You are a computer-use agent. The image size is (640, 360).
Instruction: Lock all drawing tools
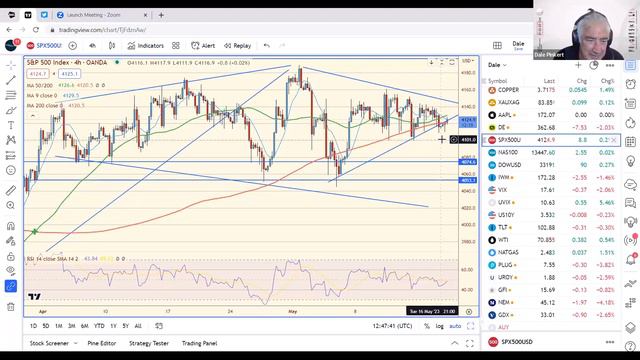[x=11, y=256]
